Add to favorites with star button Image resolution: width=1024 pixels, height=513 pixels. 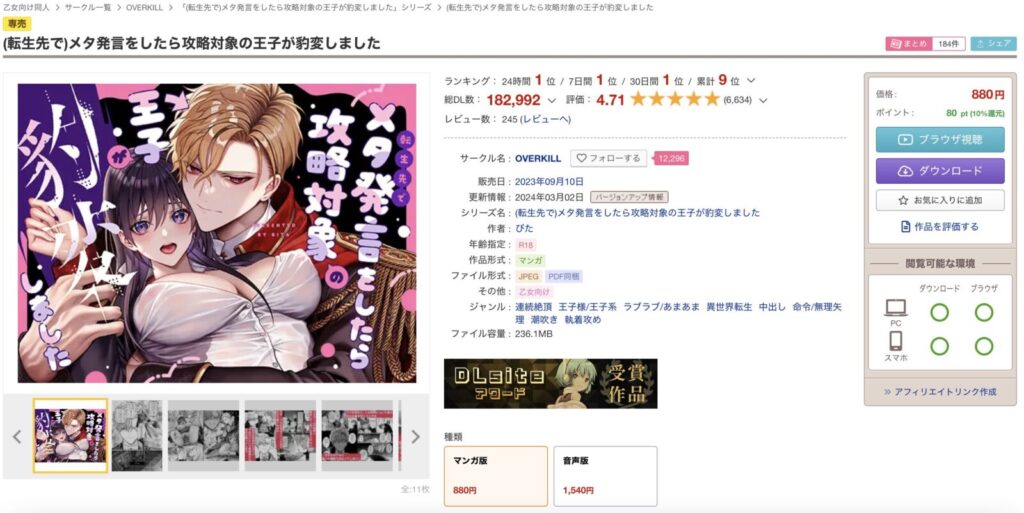(940, 200)
